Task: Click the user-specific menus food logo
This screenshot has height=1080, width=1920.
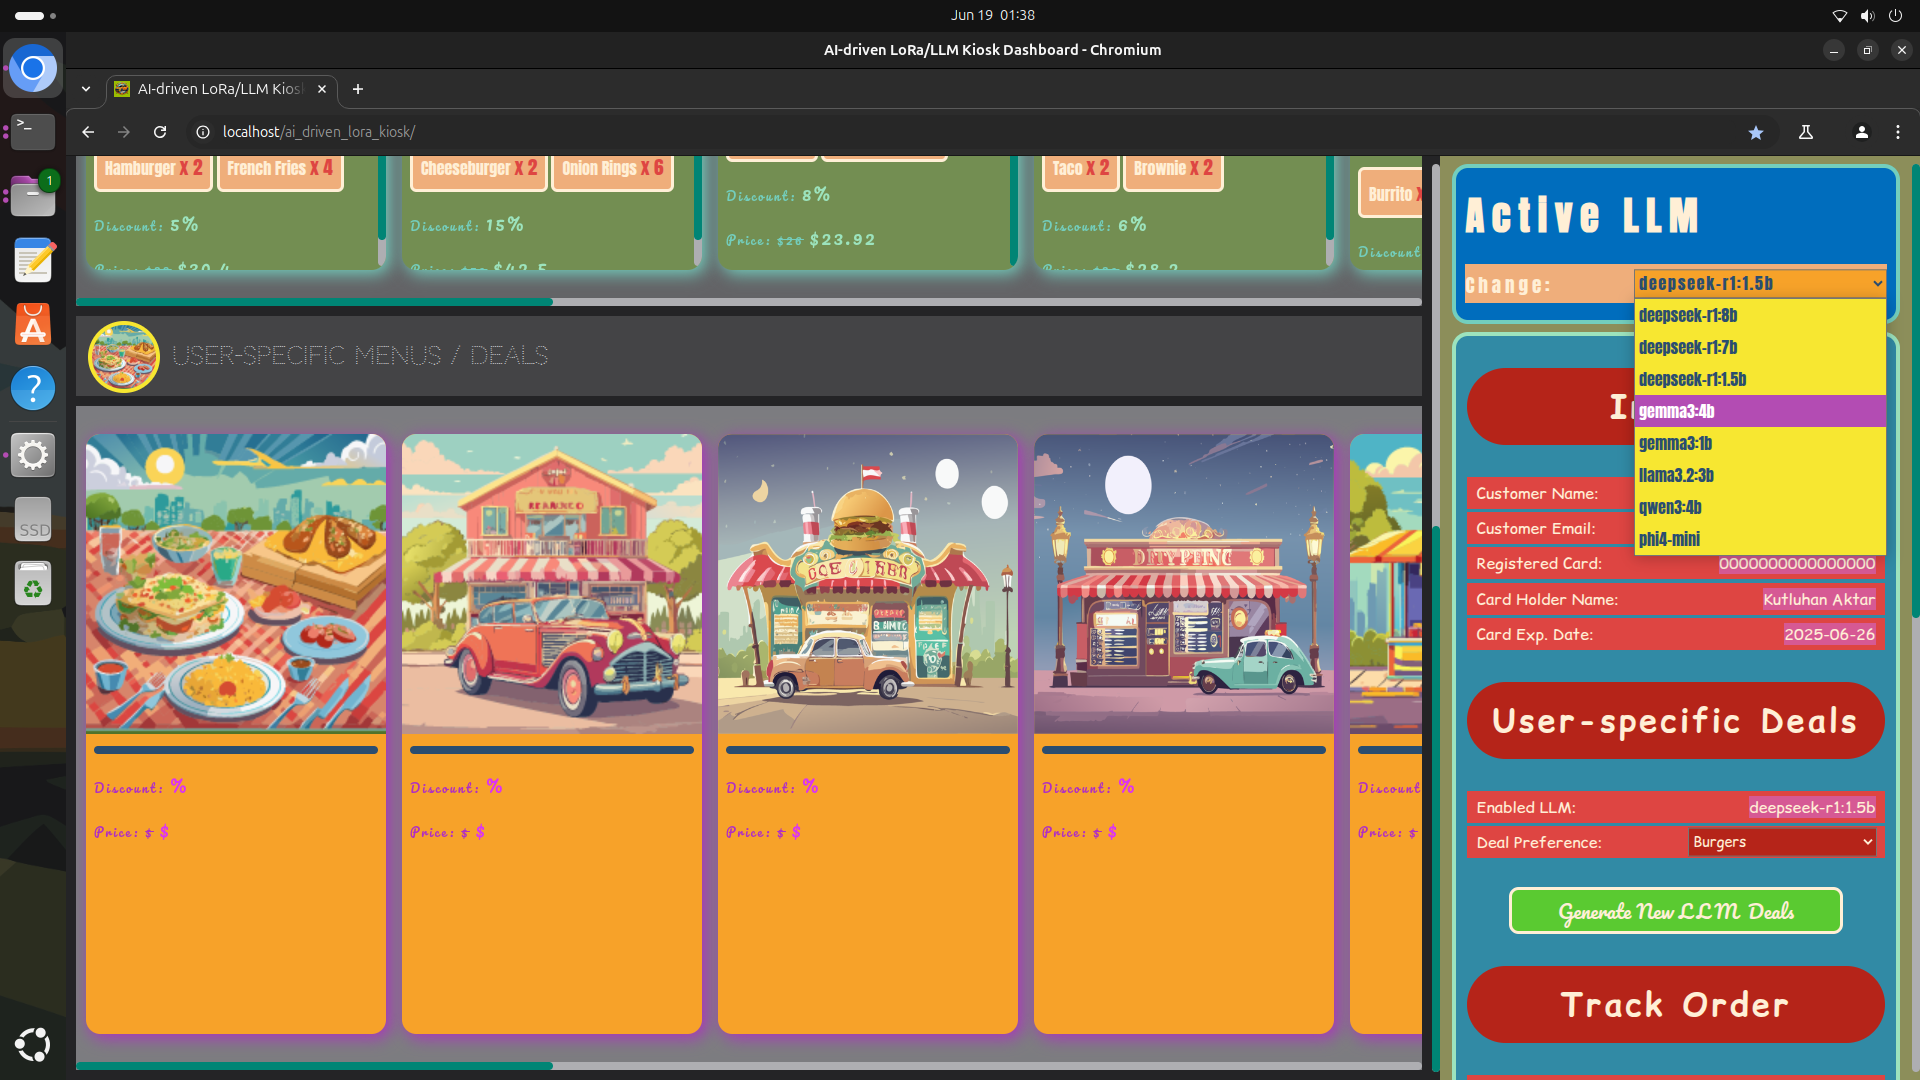Action: coord(124,356)
